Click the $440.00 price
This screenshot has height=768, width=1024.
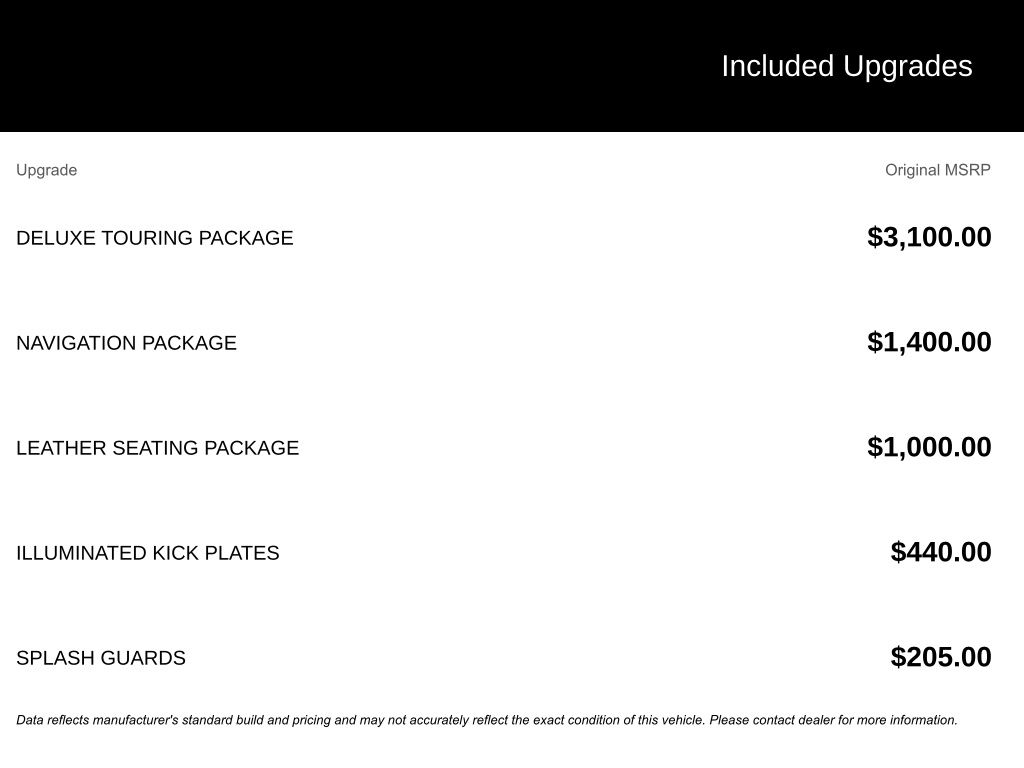tap(941, 552)
